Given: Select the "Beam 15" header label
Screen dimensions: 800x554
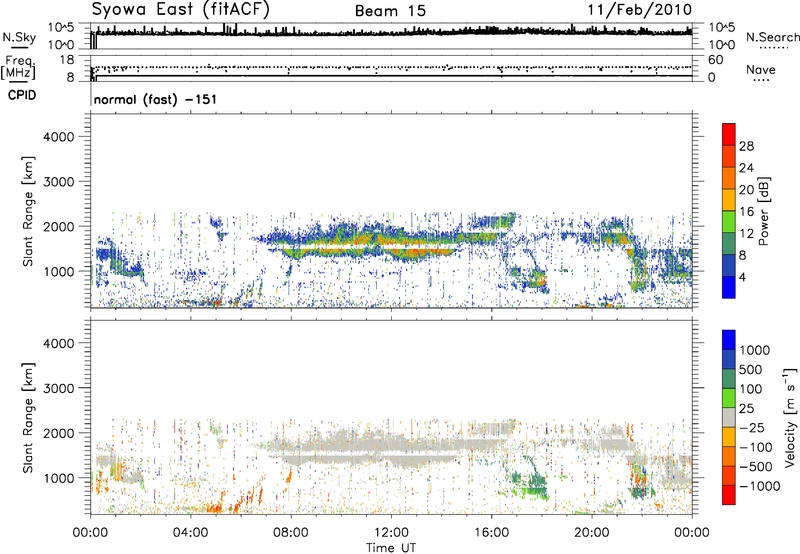Looking at the screenshot, I should tap(390, 11).
